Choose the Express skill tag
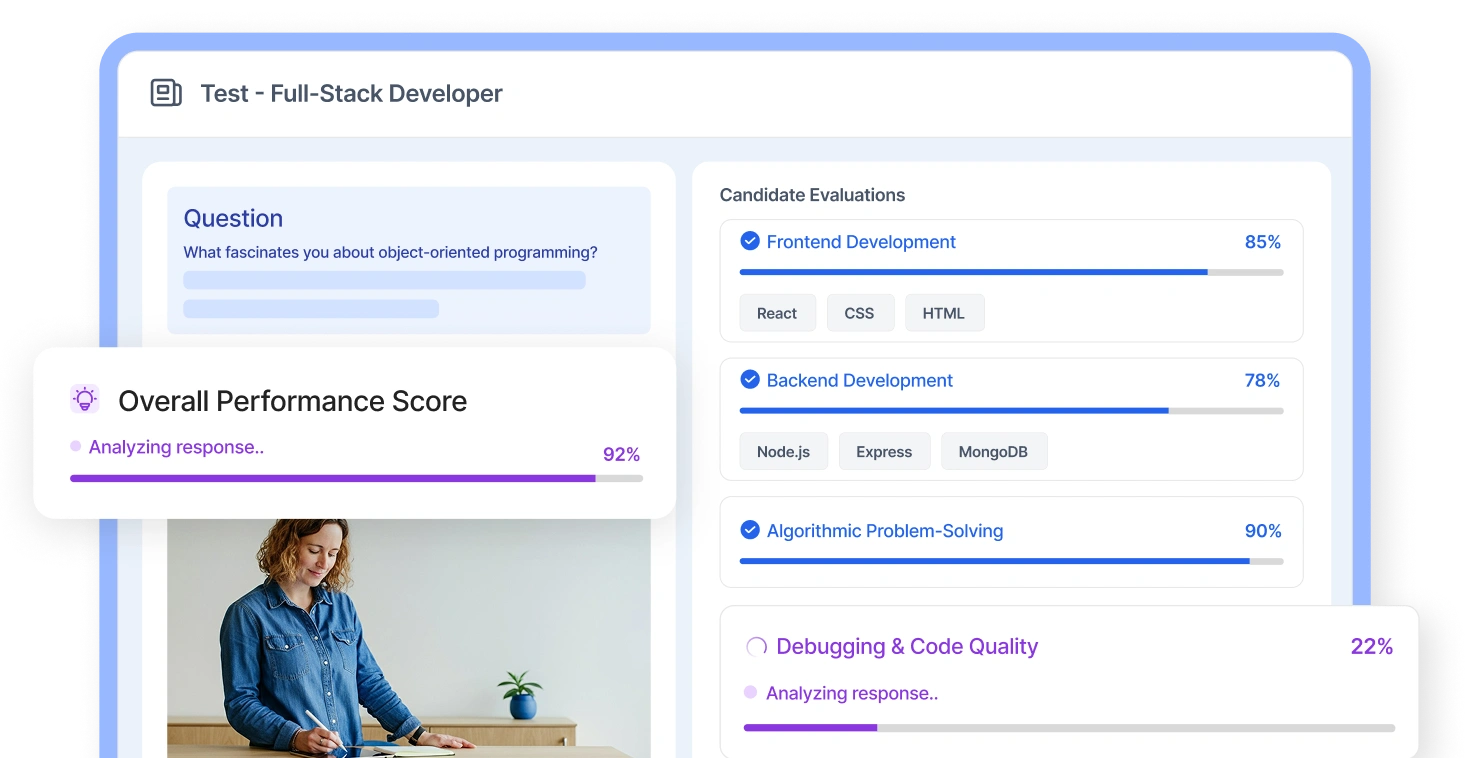 pos(884,451)
